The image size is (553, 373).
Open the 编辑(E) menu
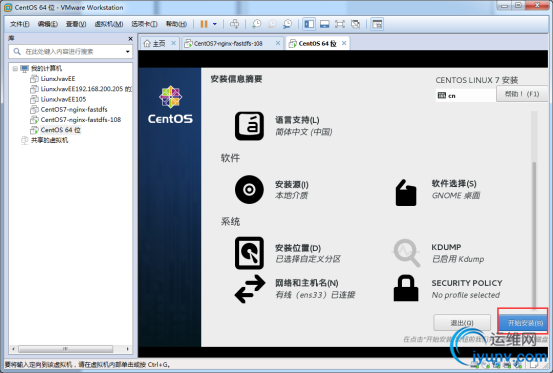click(x=48, y=24)
